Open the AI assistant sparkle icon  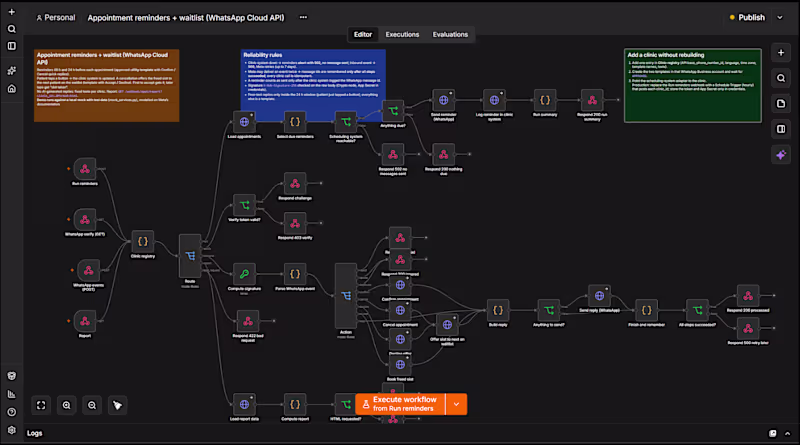tap(781, 155)
